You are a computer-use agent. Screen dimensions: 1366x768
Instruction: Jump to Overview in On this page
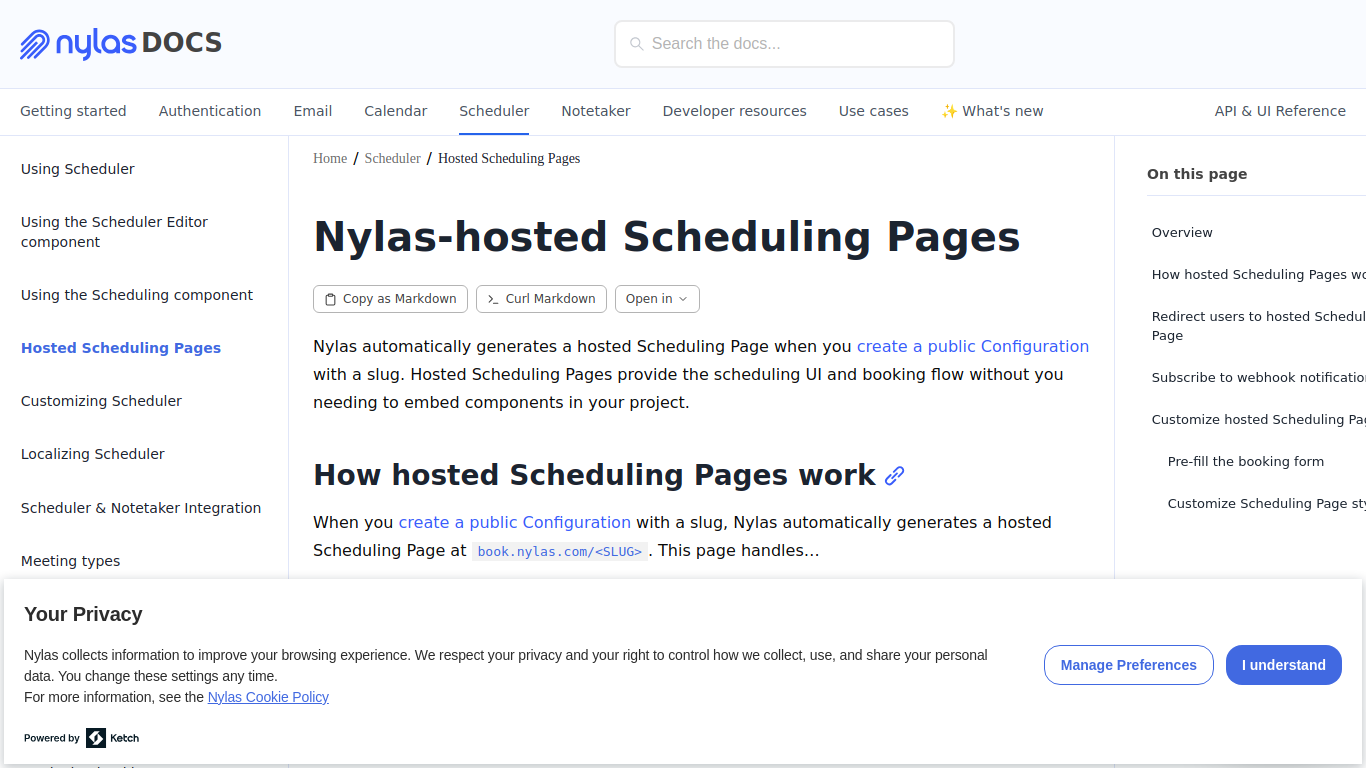(x=1182, y=232)
